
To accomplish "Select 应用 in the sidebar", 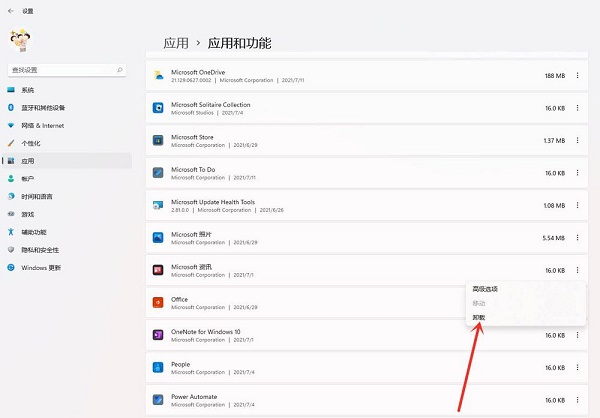I will point(67,161).
